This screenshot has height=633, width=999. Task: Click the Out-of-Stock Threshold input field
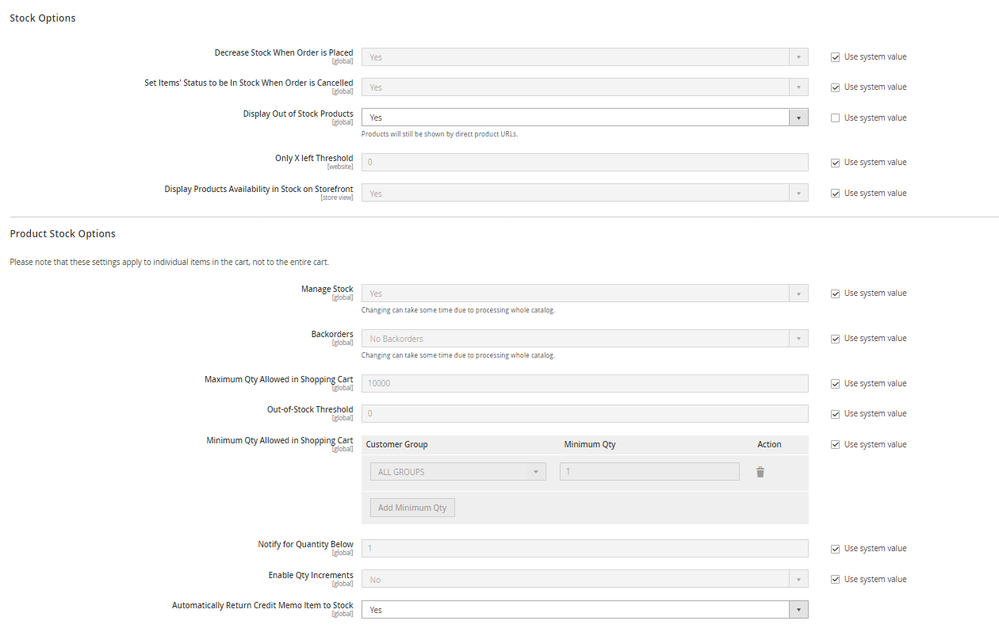(584, 414)
